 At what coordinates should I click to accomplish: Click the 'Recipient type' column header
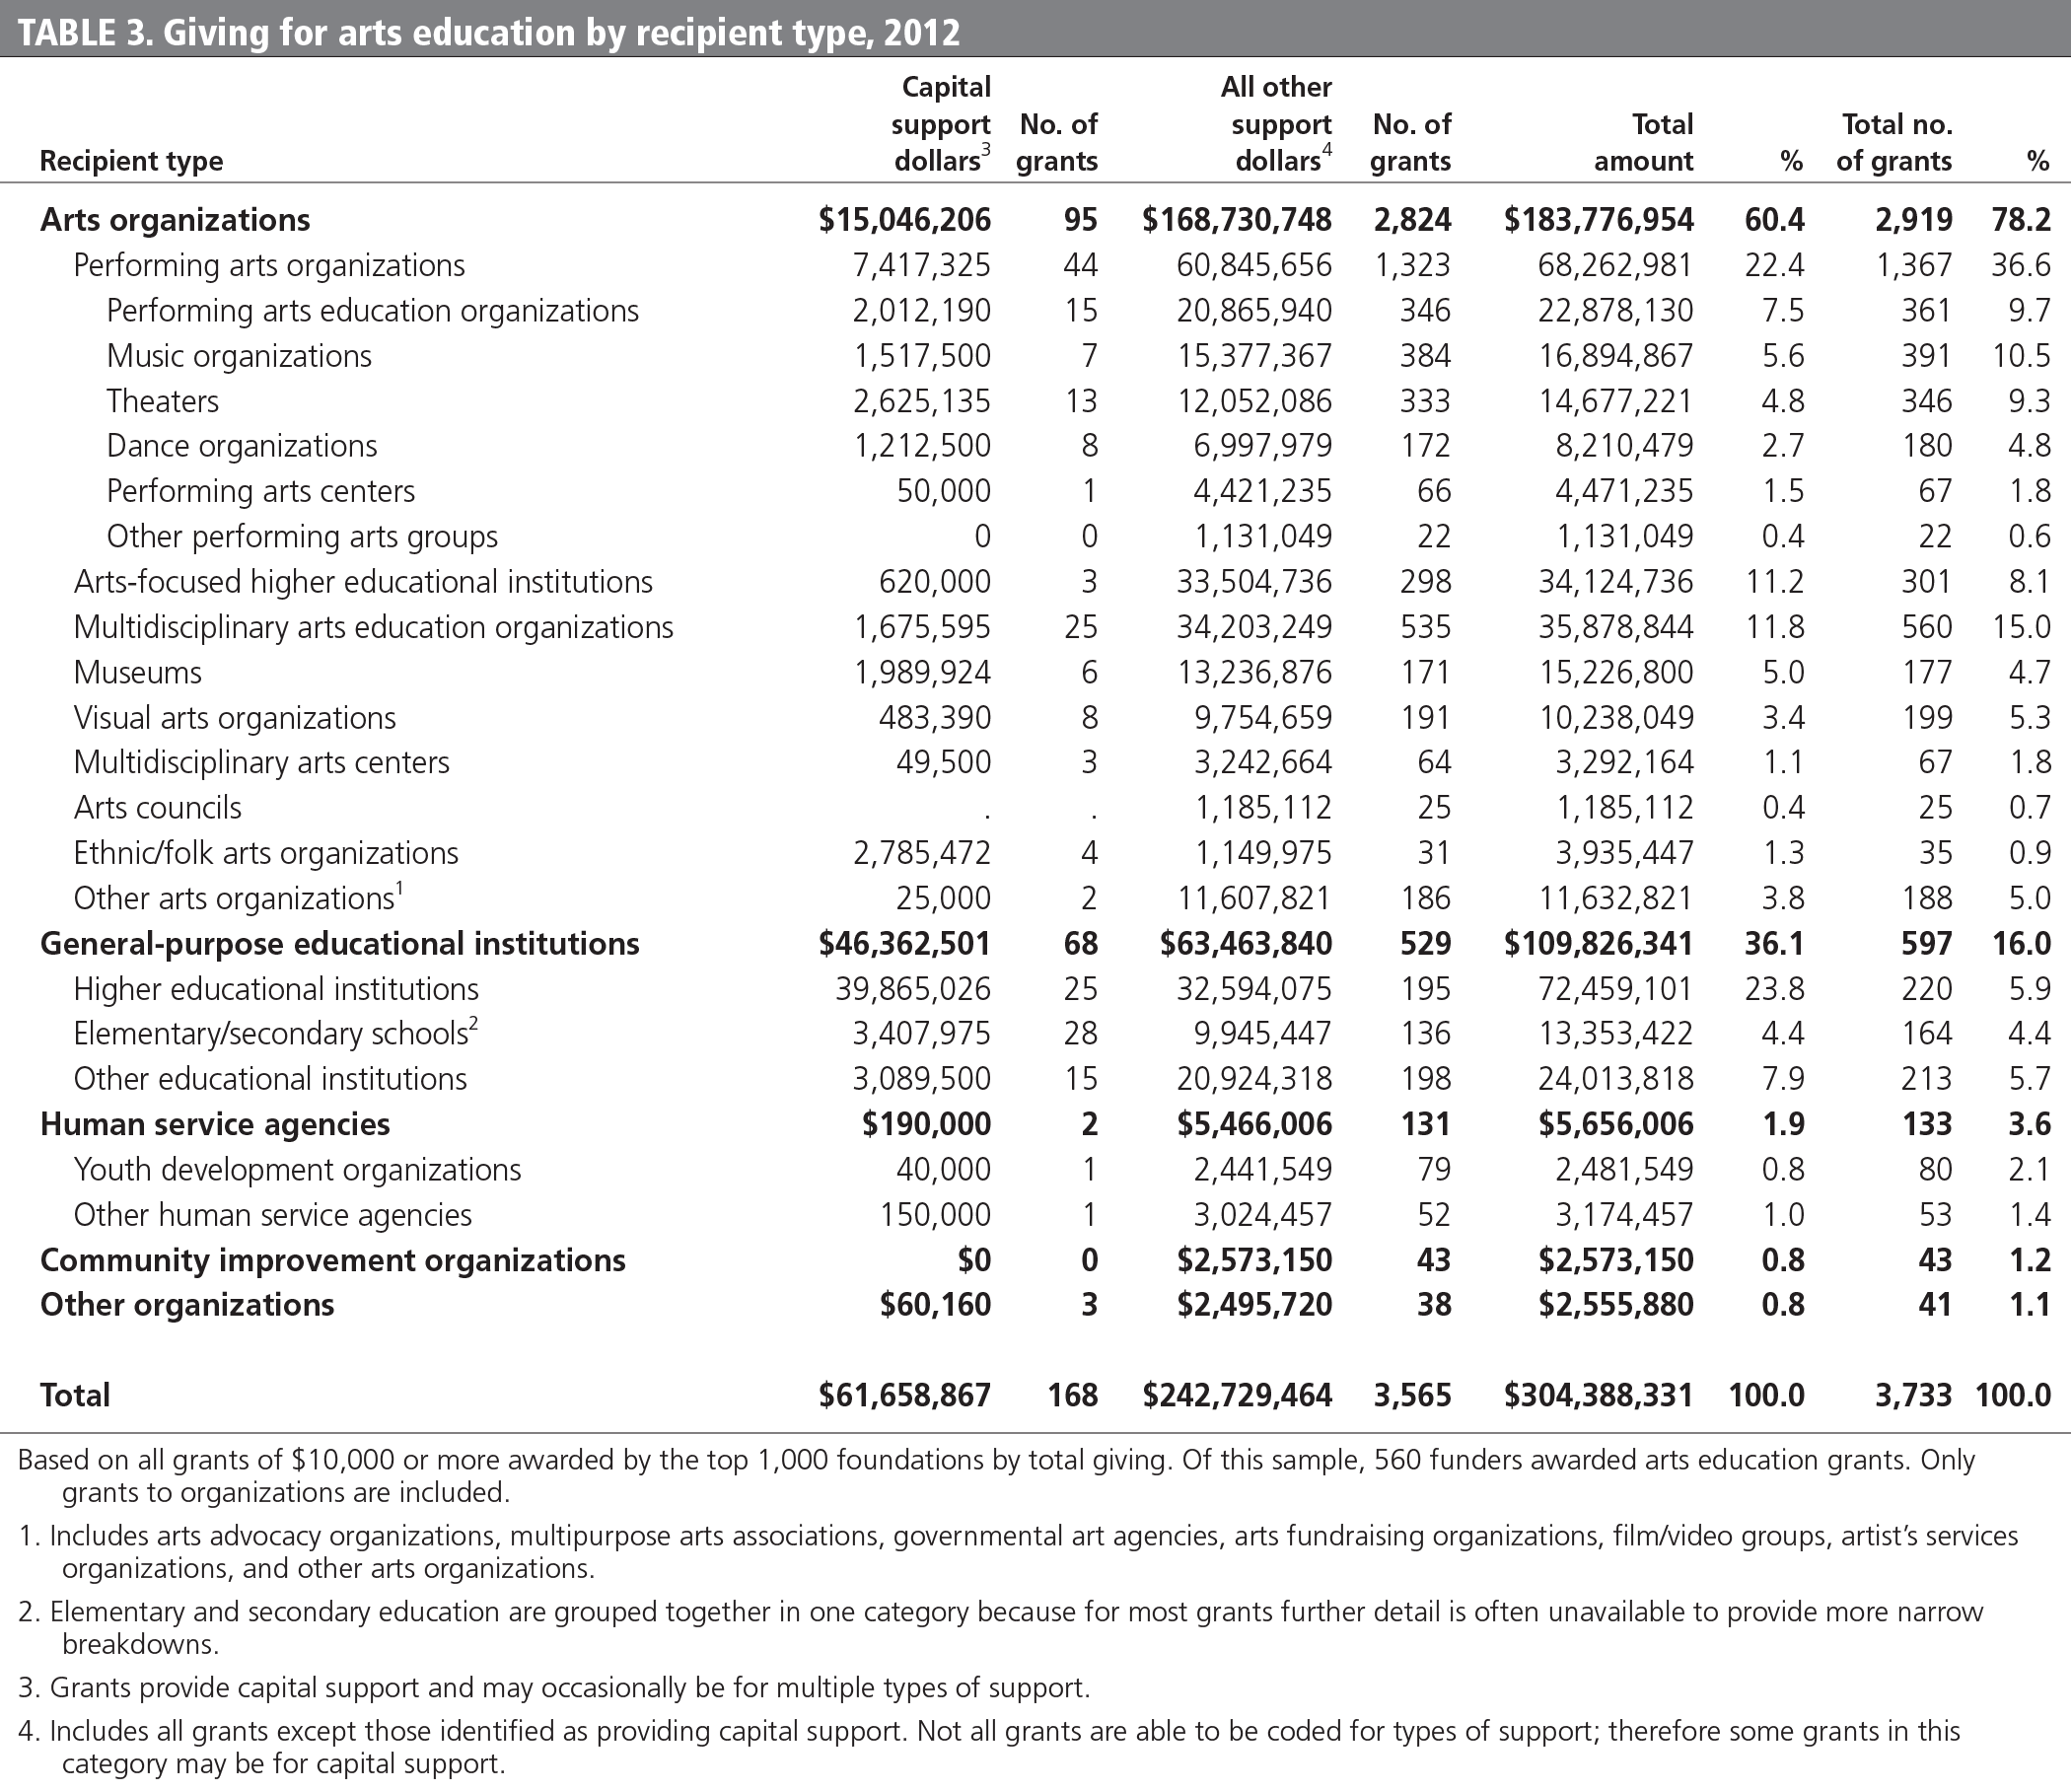tap(131, 161)
